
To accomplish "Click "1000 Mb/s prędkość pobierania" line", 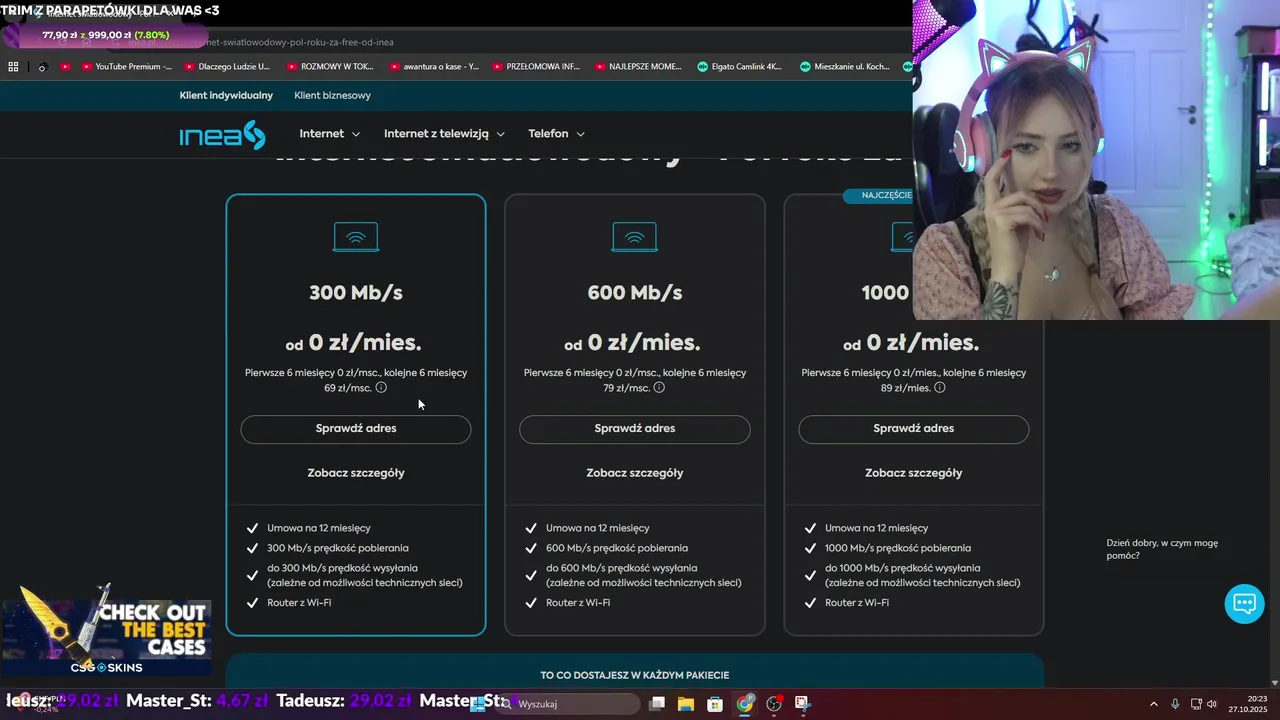I will [x=898, y=548].
